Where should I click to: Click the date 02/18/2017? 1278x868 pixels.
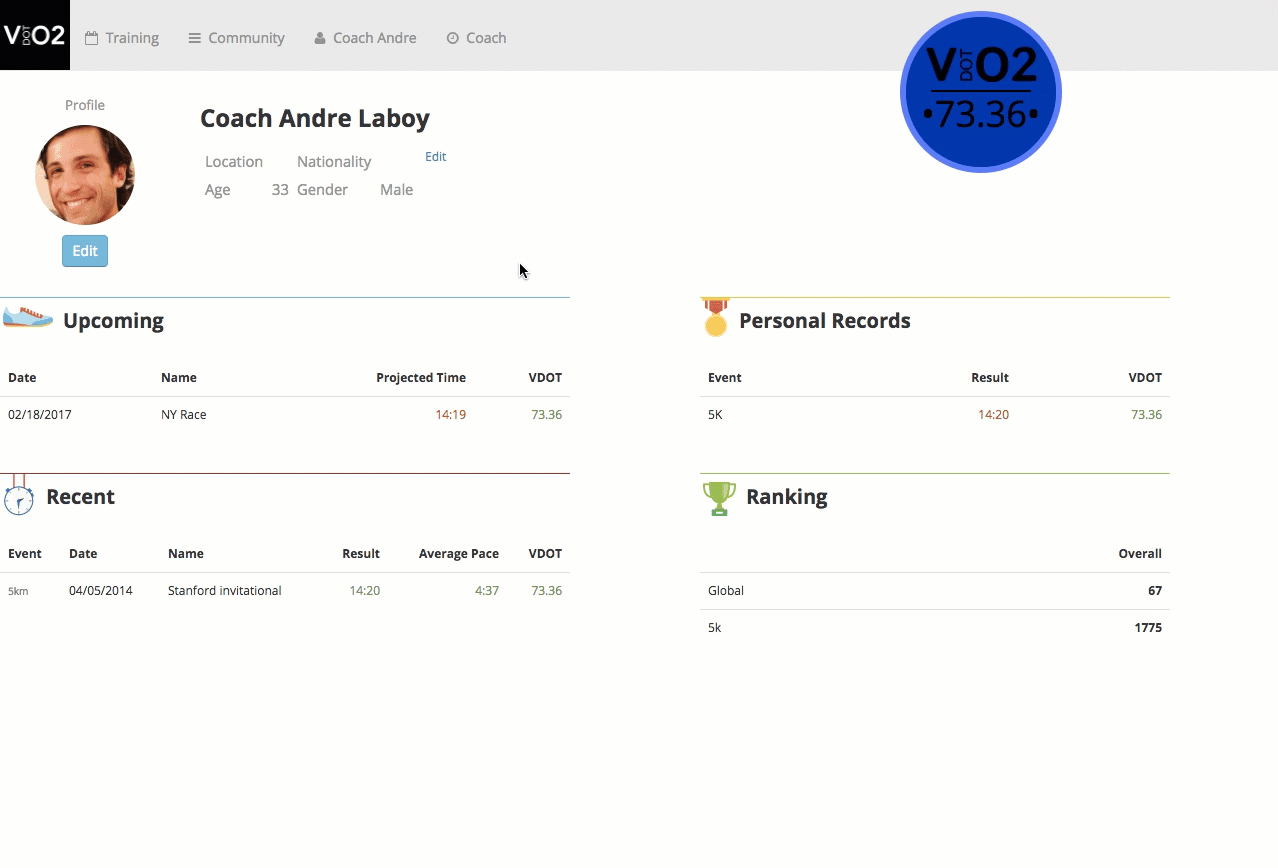[40, 414]
